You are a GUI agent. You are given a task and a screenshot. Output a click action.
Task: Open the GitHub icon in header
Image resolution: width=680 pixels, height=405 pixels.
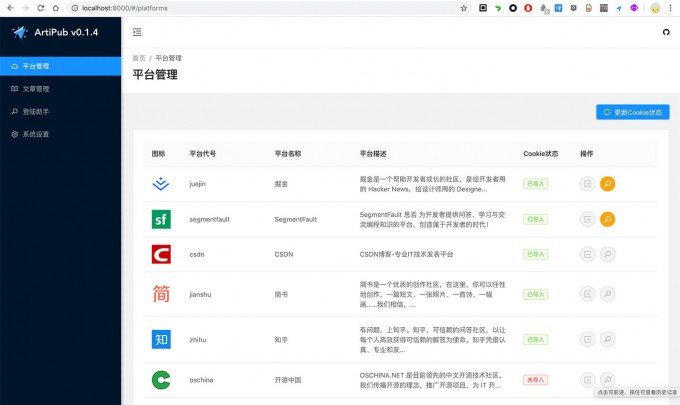[666, 32]
